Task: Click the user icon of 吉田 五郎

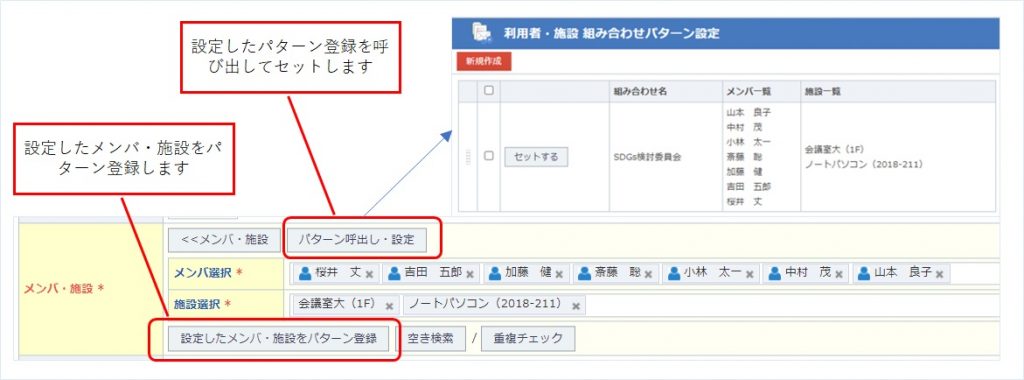Action: click(394, 273)
